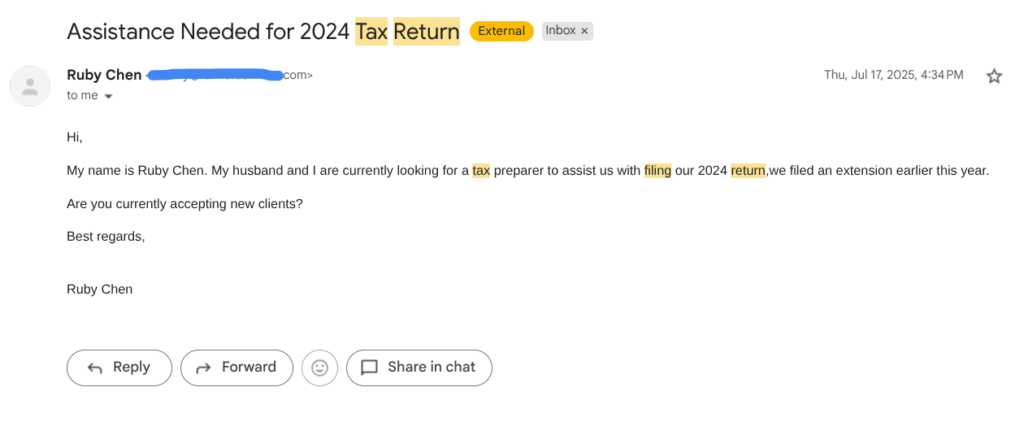Click the email subject "Assistance Needed for 2024"
Viewport: 1024px width, 422px height.
tap(208, 32)
